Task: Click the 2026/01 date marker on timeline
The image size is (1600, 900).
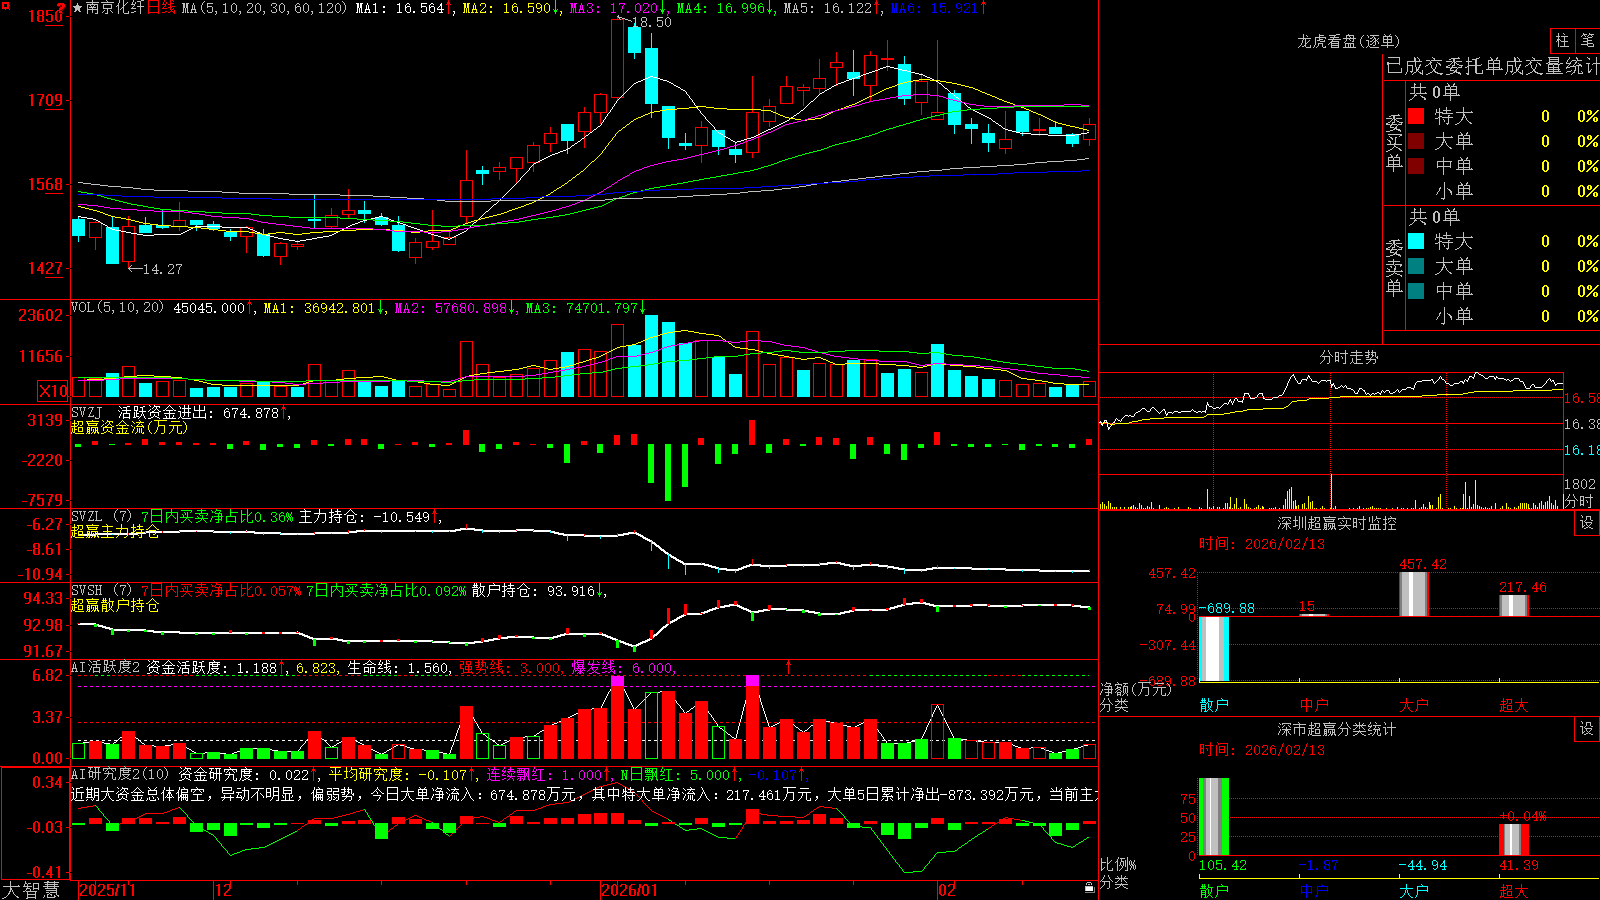Action: pos(629,890)
